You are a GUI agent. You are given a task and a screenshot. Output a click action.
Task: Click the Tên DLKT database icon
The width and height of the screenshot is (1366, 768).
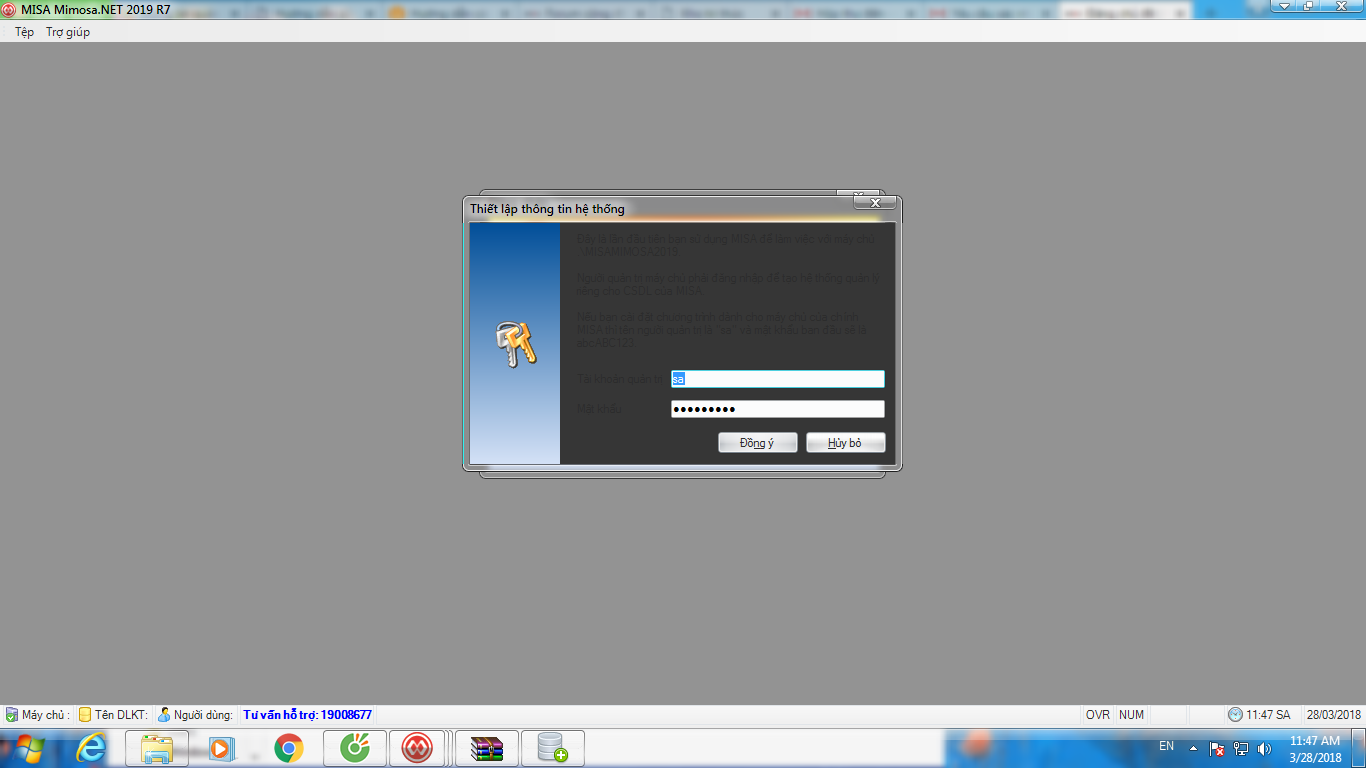click(x=86, y=715)
